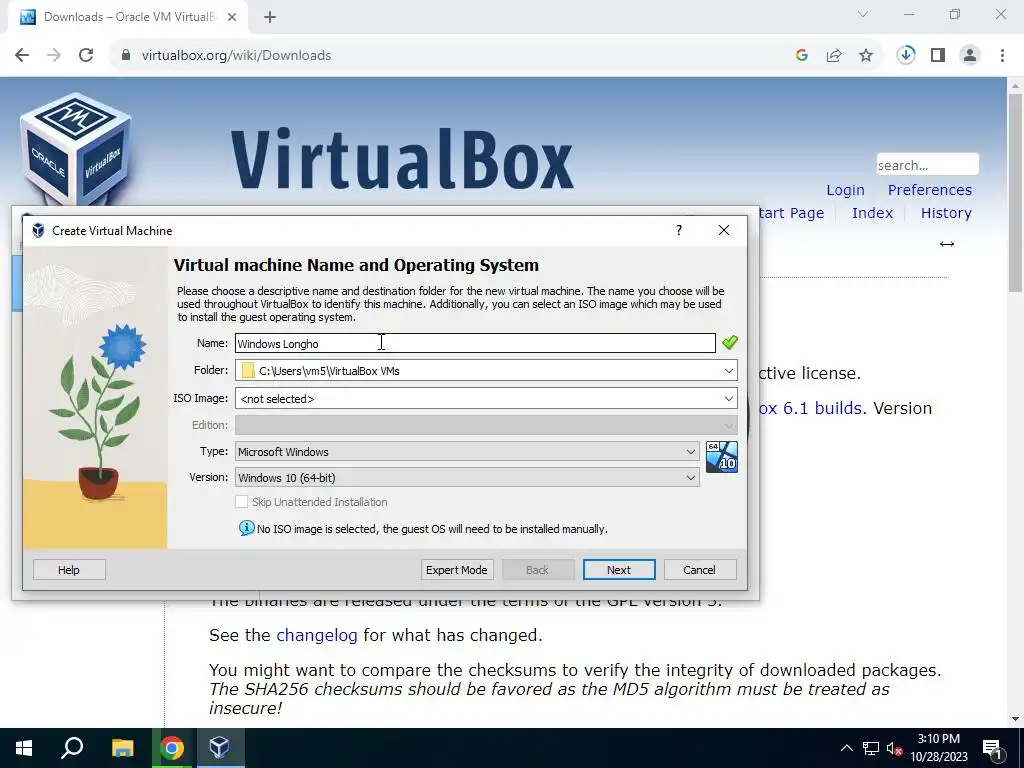Close the Downloads browser tab
1024x768 pixels.
point(232,17)
